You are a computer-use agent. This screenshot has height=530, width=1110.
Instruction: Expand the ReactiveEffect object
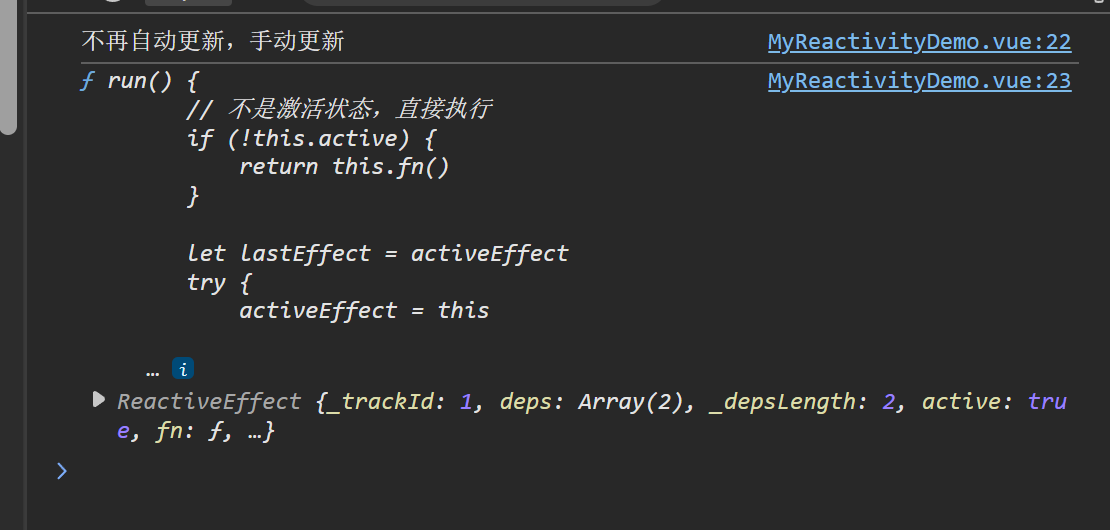click(98, 400)
